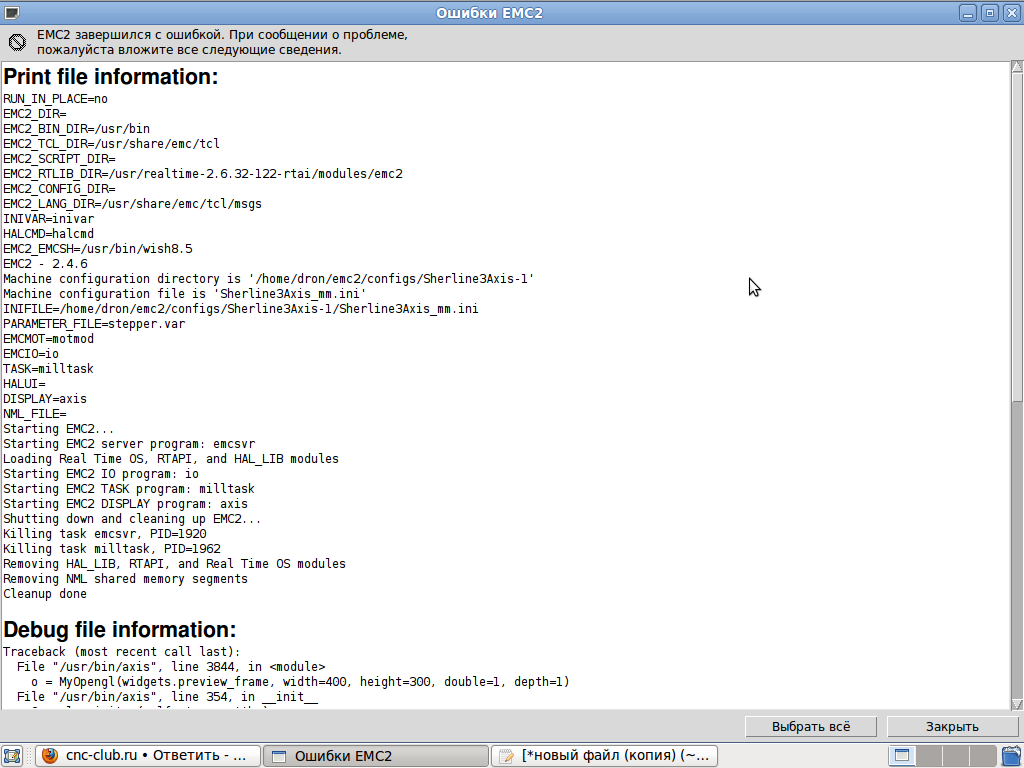Click the scrollbar up arrow

tap(1017, 67)
